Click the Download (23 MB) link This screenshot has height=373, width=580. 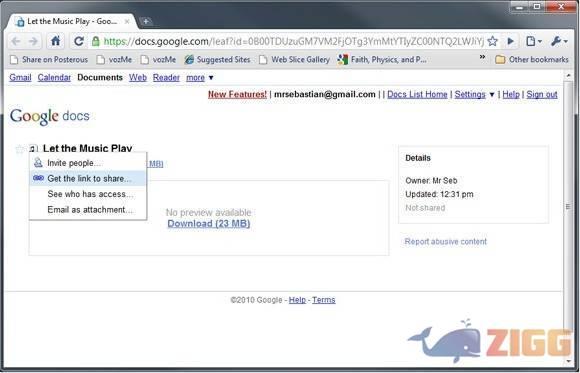(x=209, y=224)
